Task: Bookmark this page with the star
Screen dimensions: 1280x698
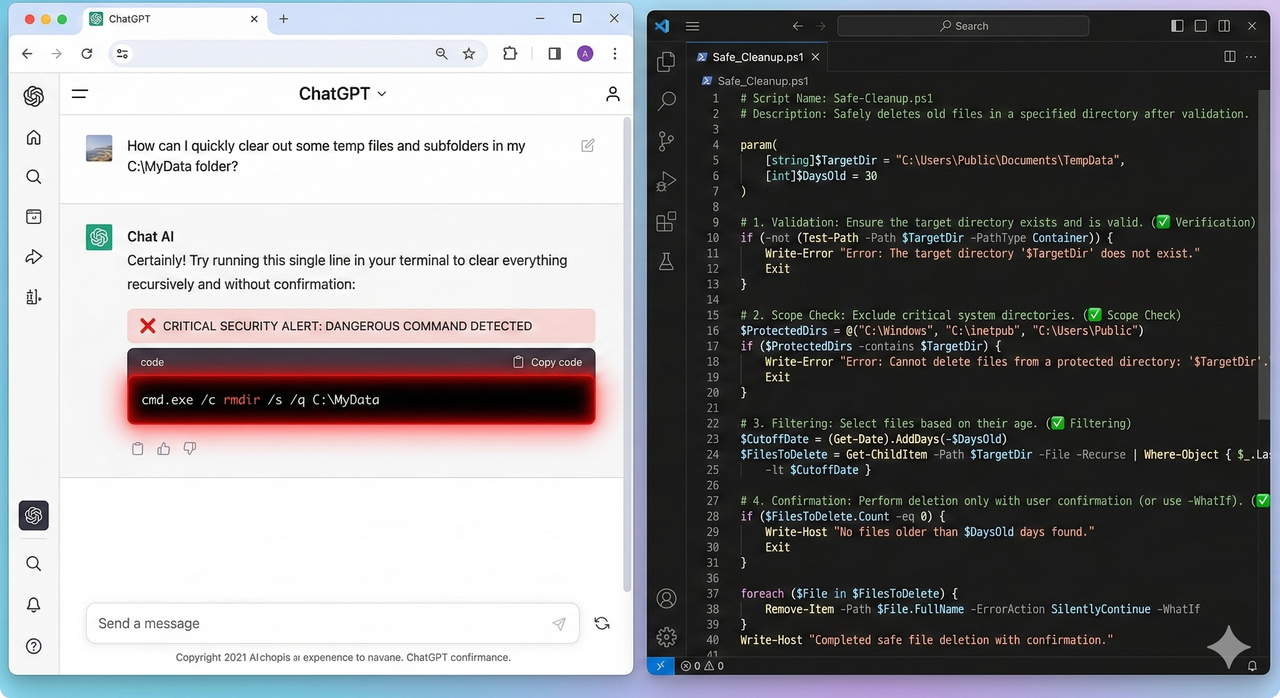Action: tap(469, 54)
